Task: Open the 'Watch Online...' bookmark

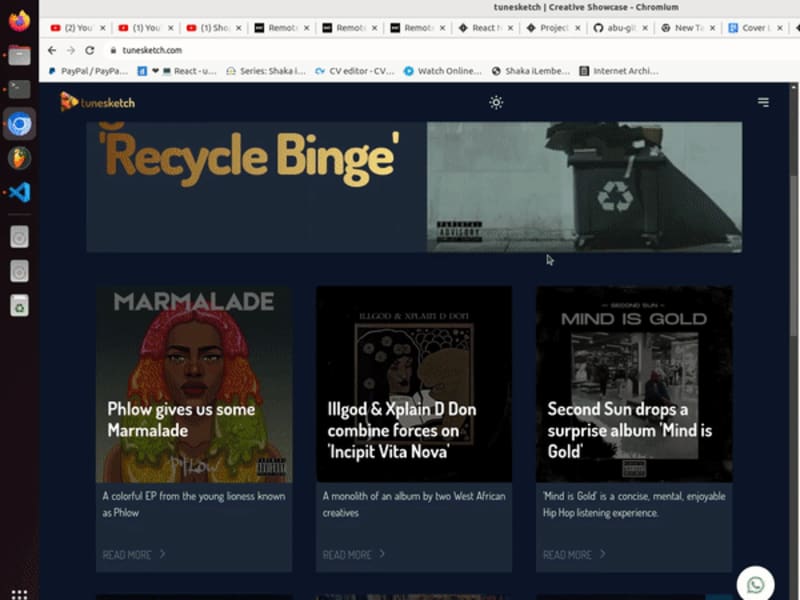Action: coord(443,71)
